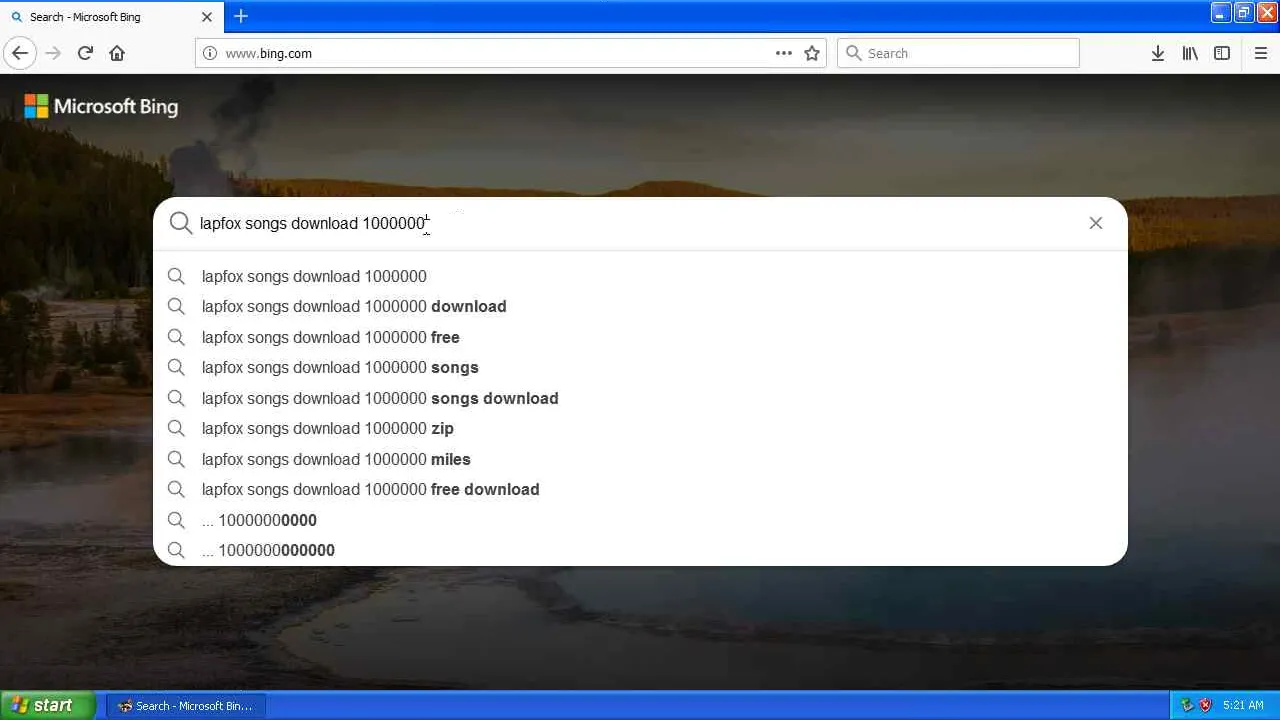Restore down the Firefox window
The image size is (1280, 720).
1244,13
